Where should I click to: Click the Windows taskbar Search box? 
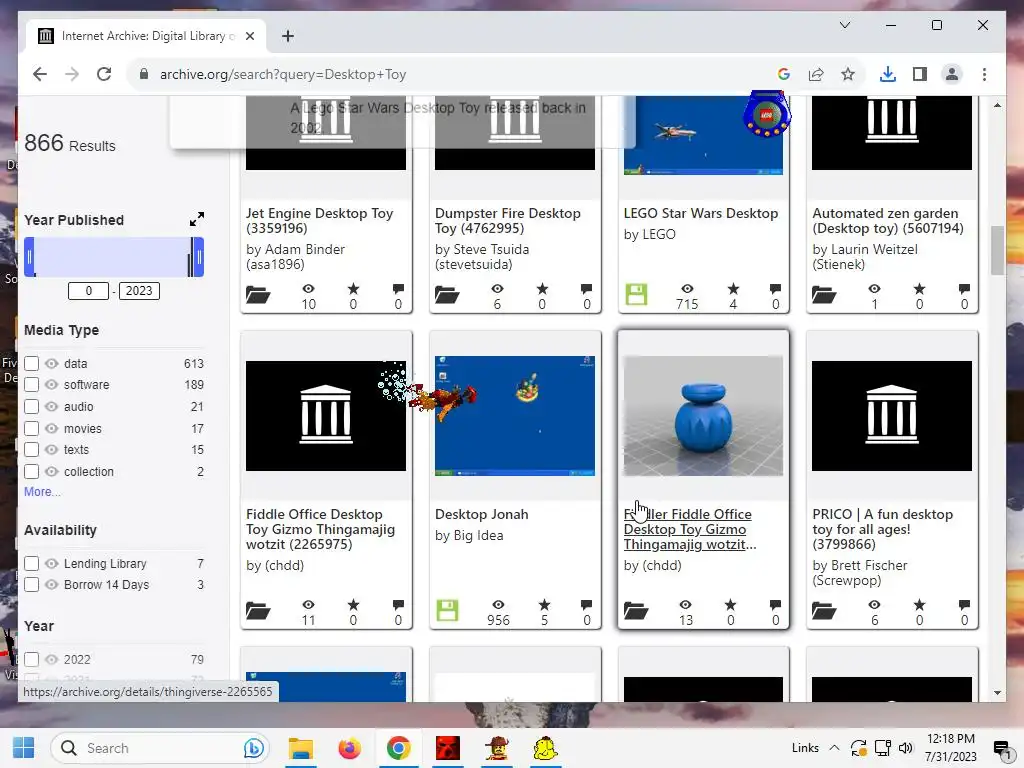tap(159, 748)
